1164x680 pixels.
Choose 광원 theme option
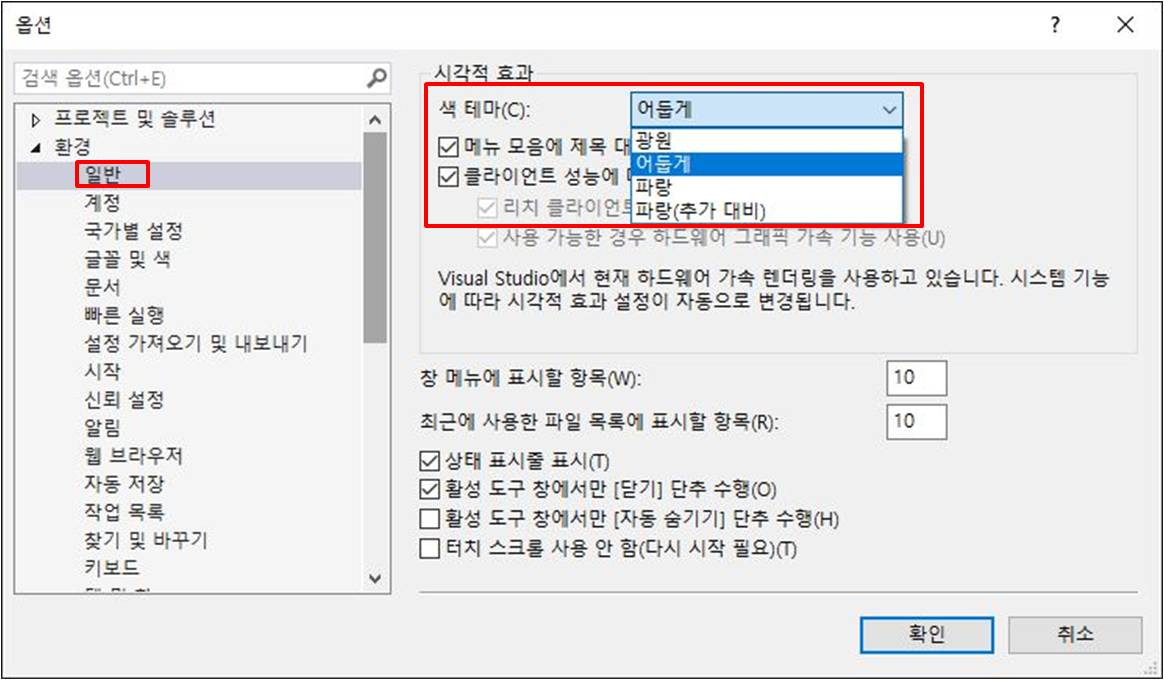767,140
